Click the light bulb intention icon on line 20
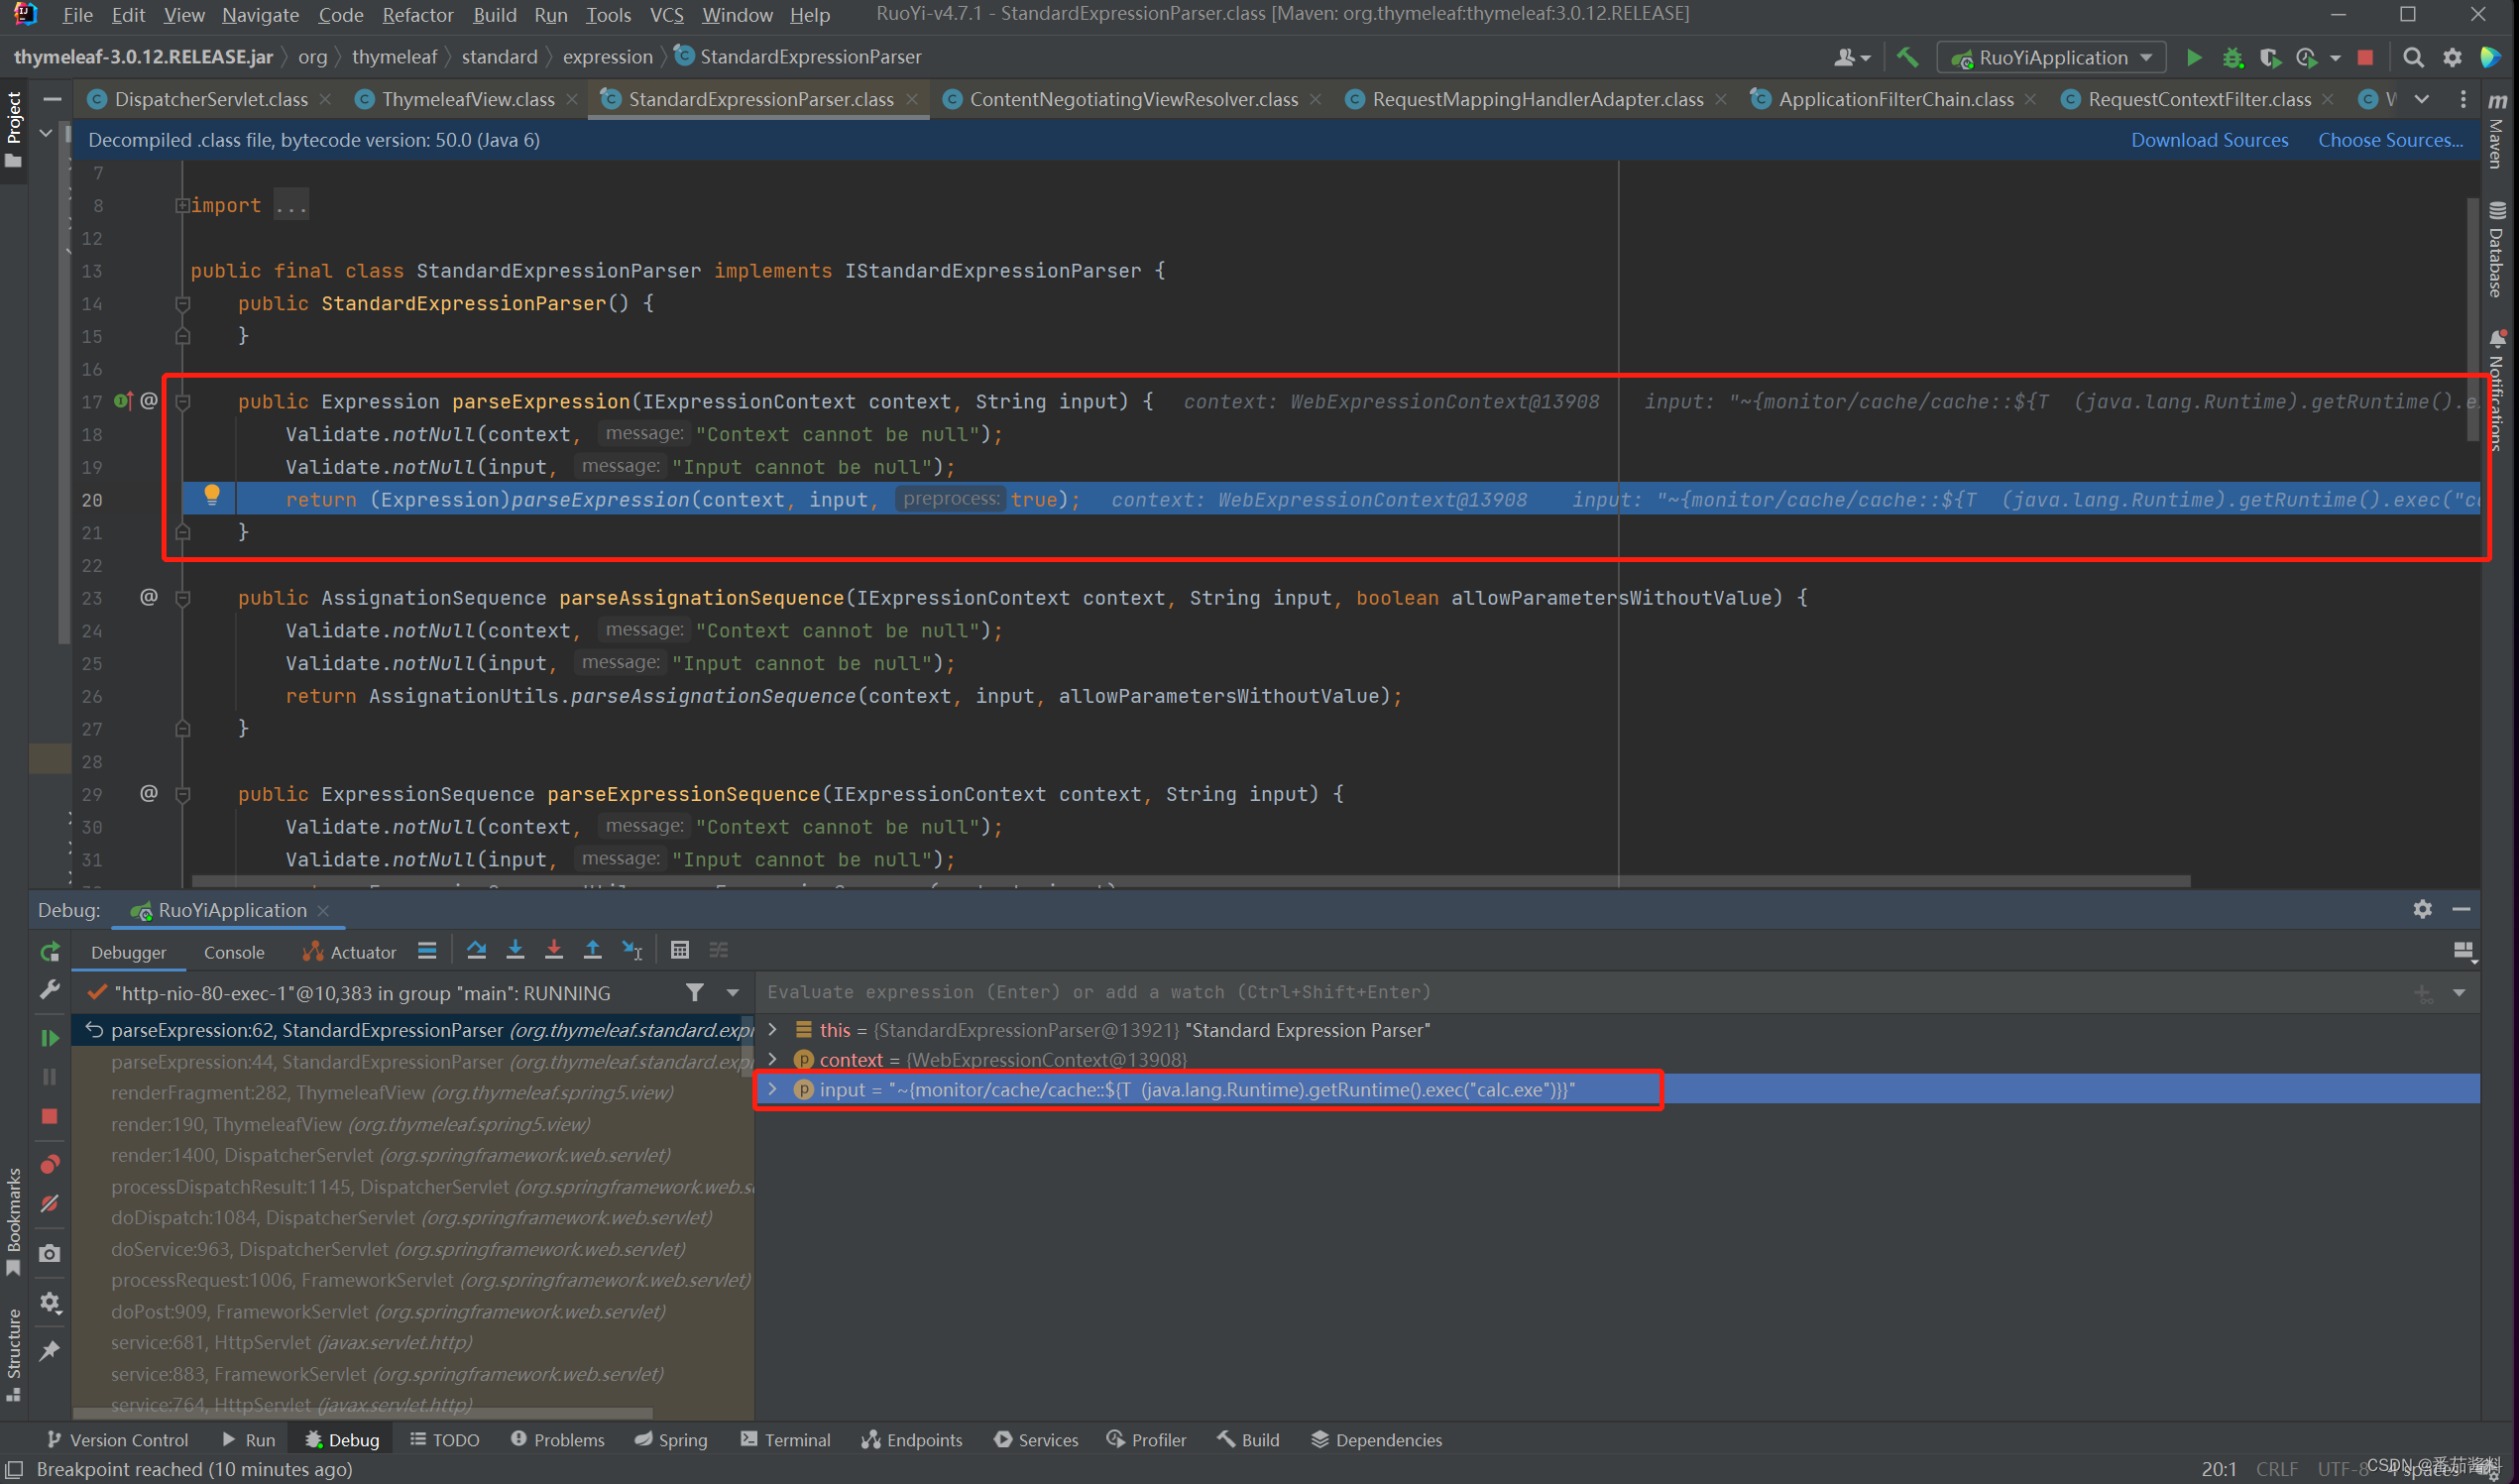 click(x=212, y=494)
